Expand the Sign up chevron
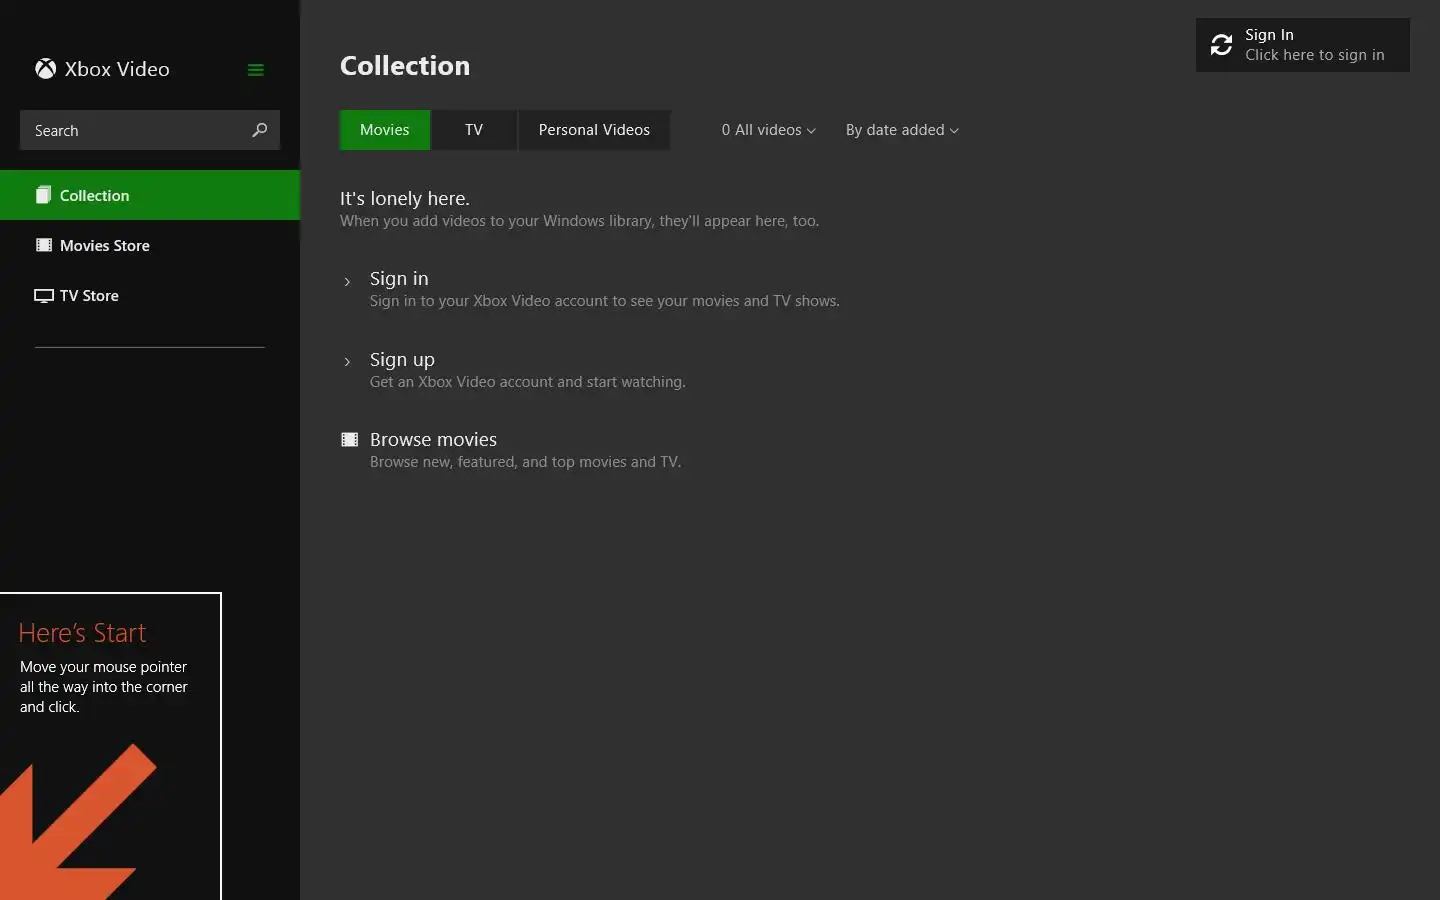 pos(347,362)
